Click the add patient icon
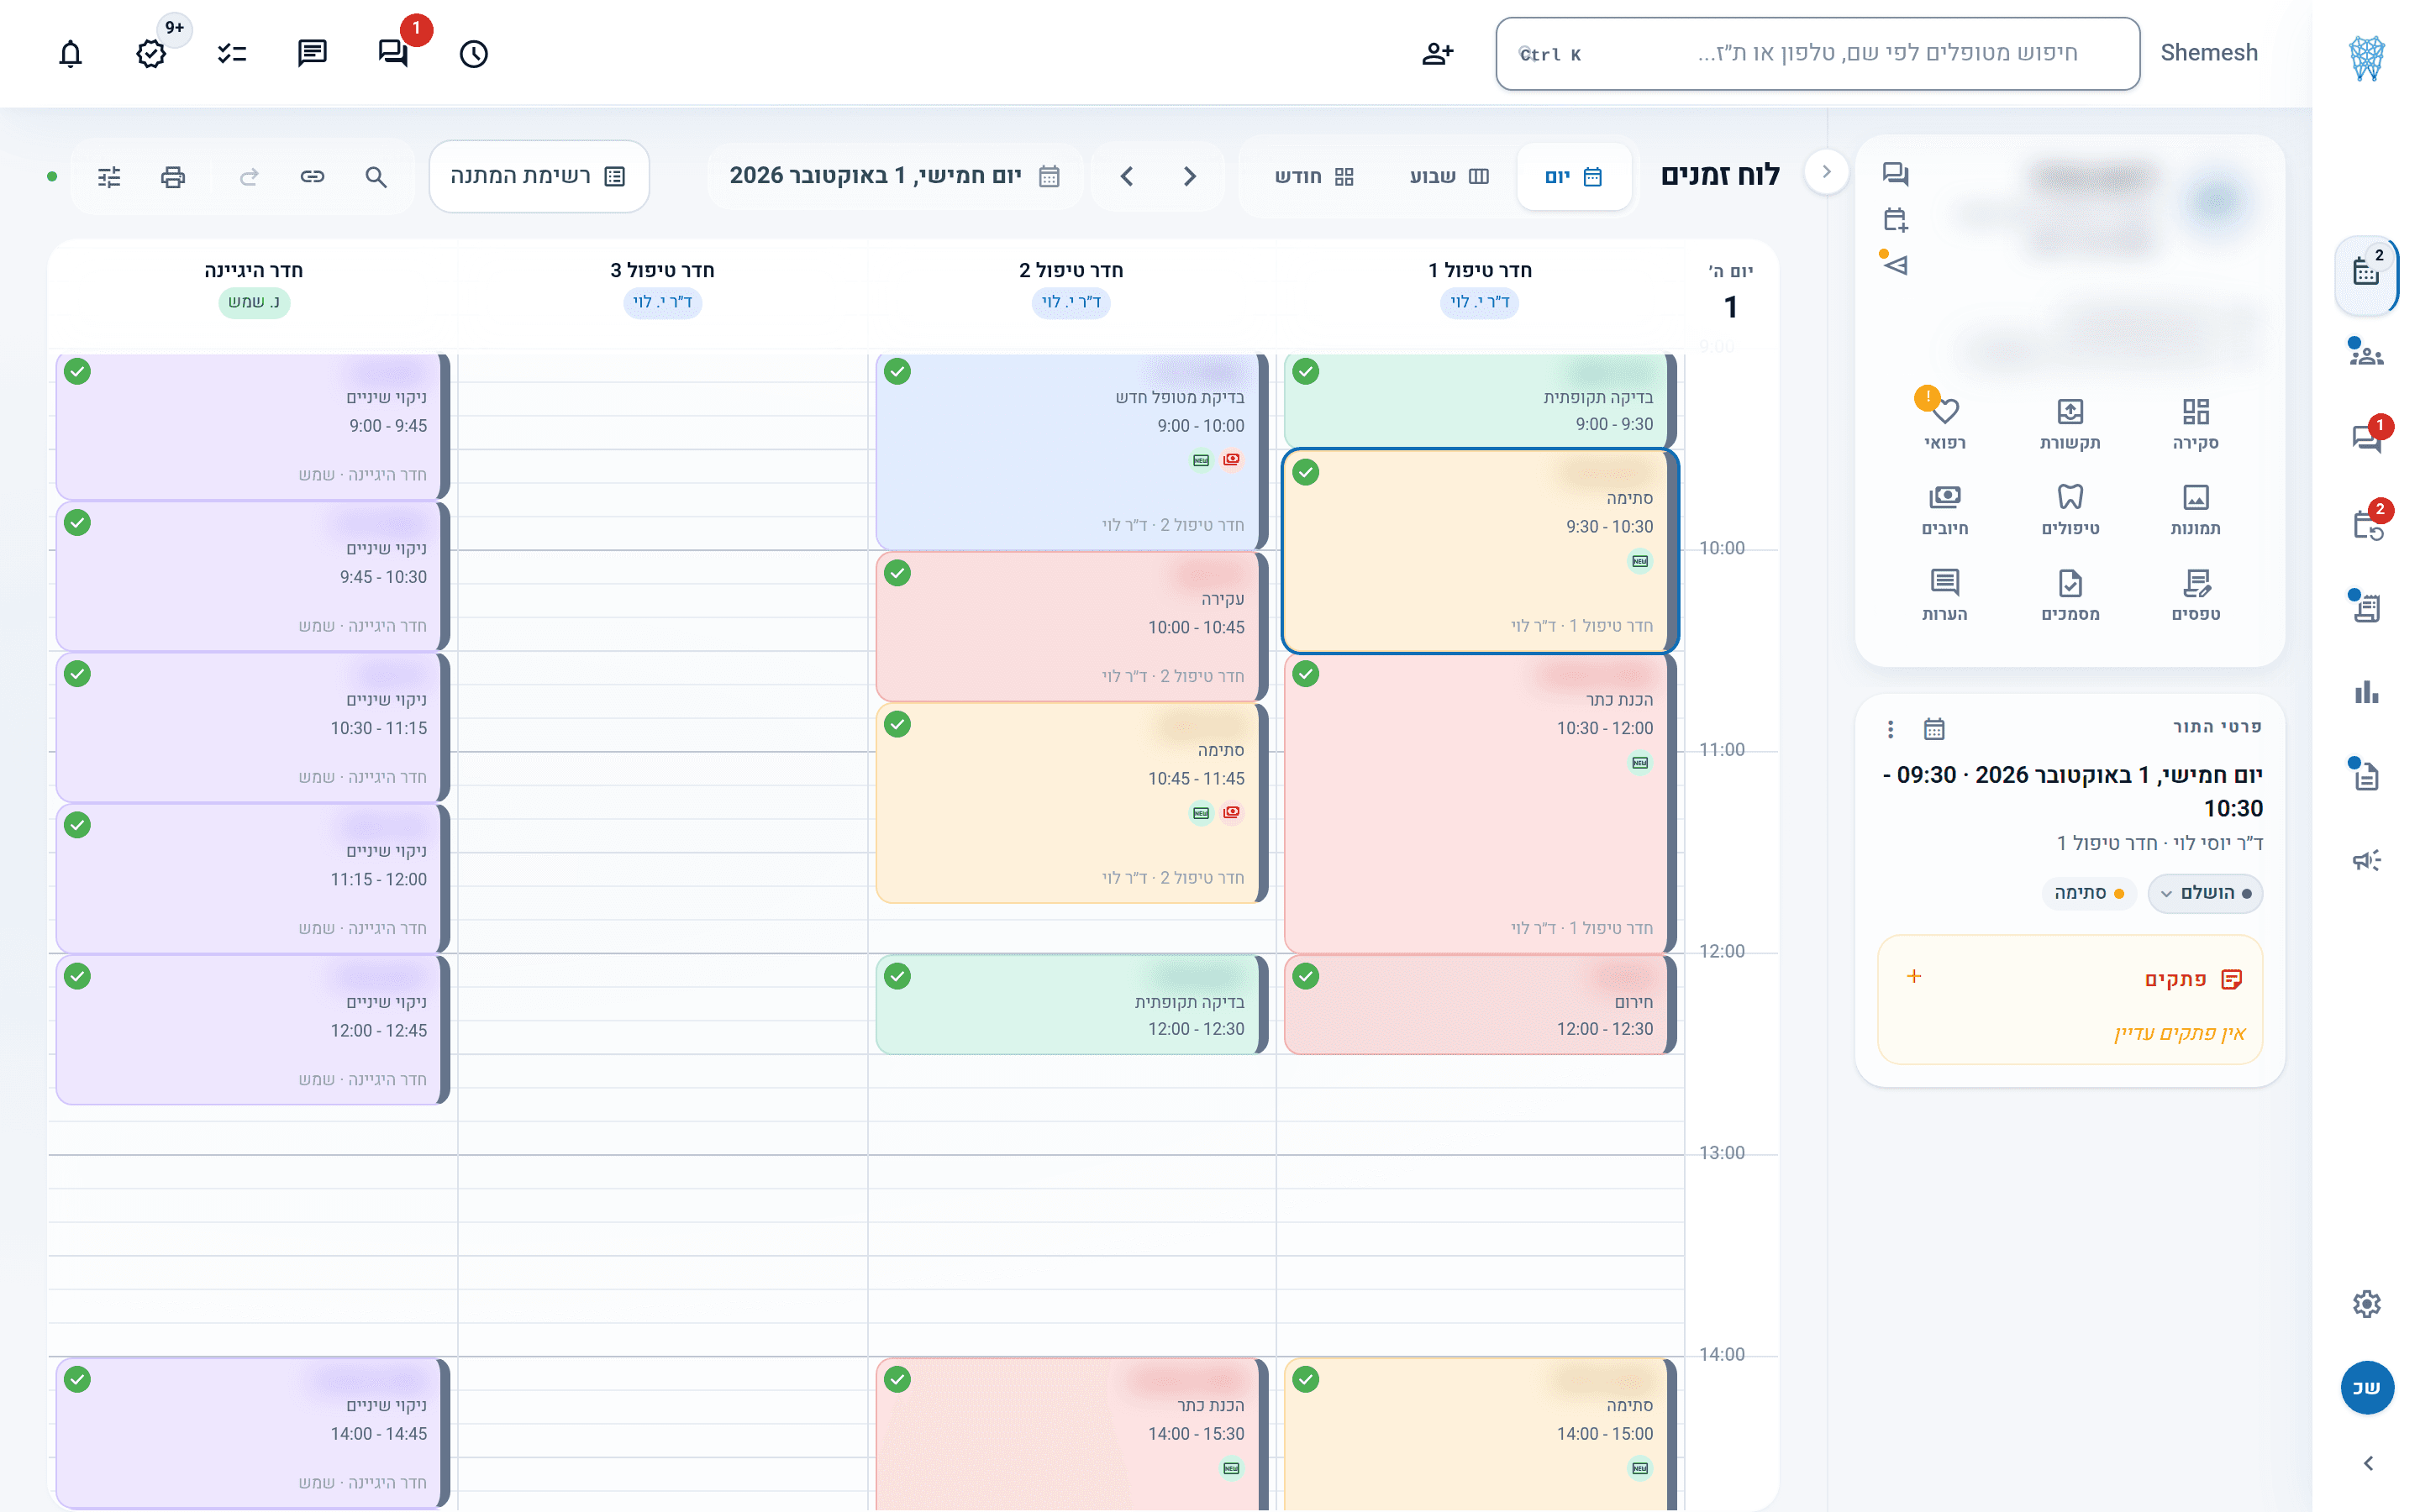The image size is (2420, 1512). (1437, 53)
